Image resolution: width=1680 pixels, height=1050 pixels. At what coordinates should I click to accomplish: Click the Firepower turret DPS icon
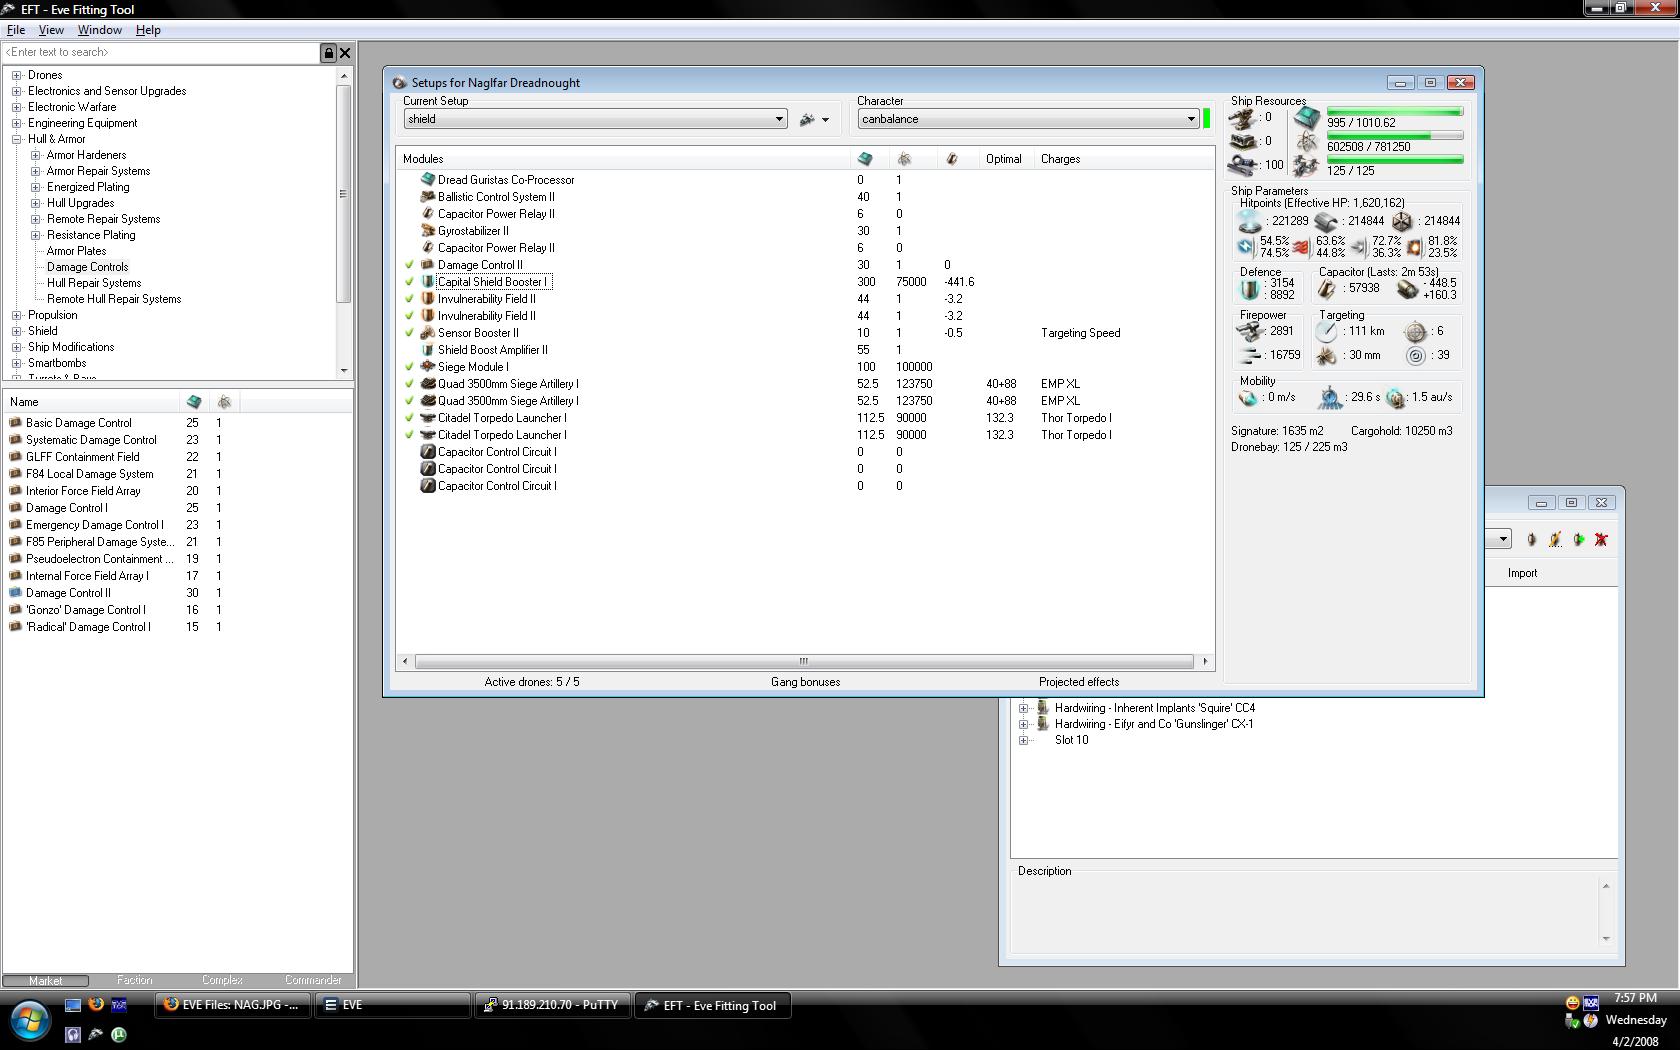(1250, 332)
